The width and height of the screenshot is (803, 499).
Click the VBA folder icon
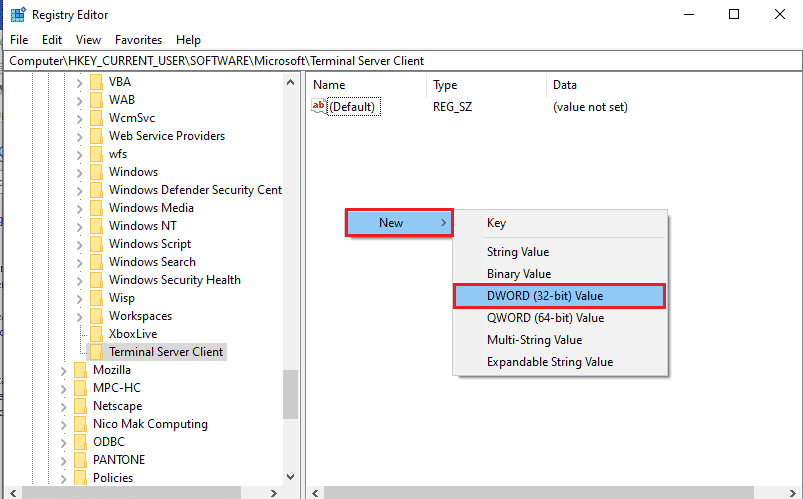(96, 82)
